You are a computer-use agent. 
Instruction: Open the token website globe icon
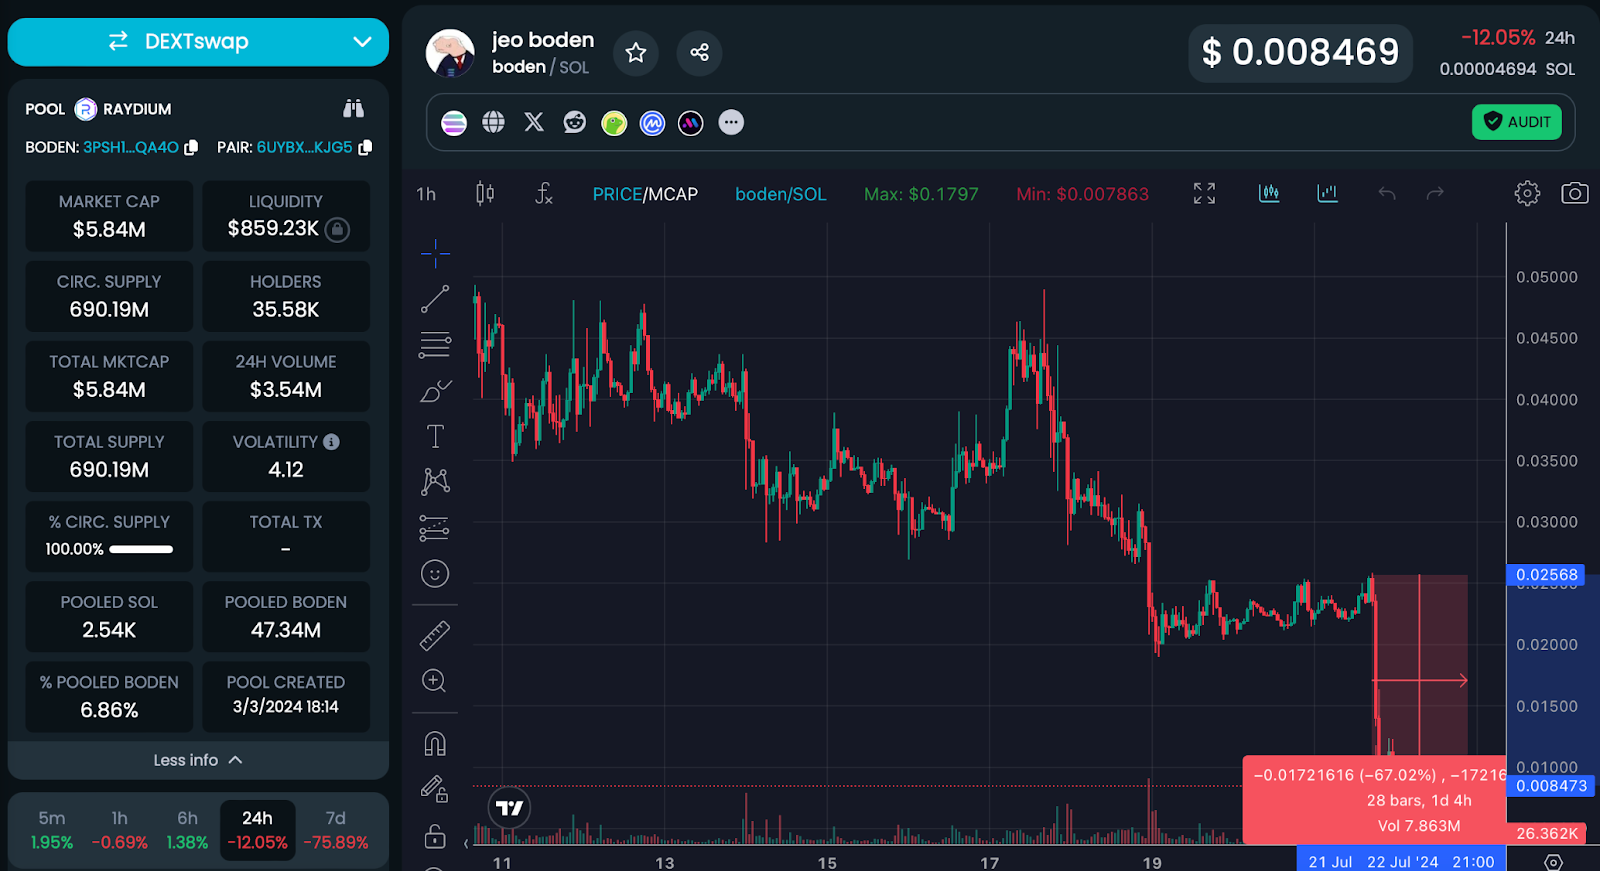(493, 122)
